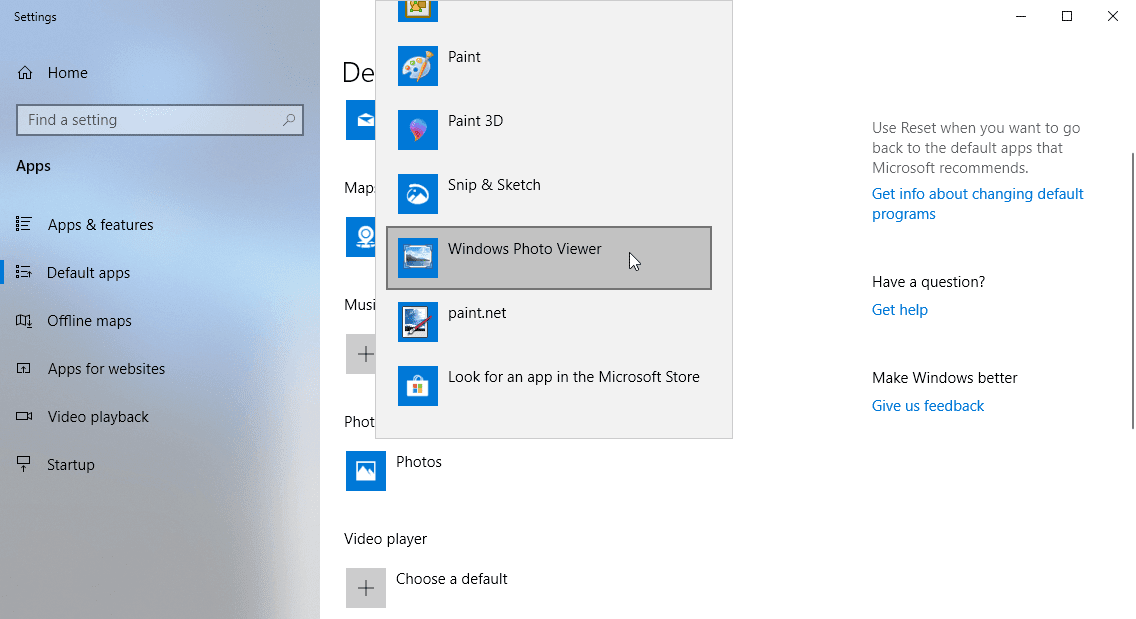
Task: Select Windows Photo Viewer as default
Action: click(548, 258)
